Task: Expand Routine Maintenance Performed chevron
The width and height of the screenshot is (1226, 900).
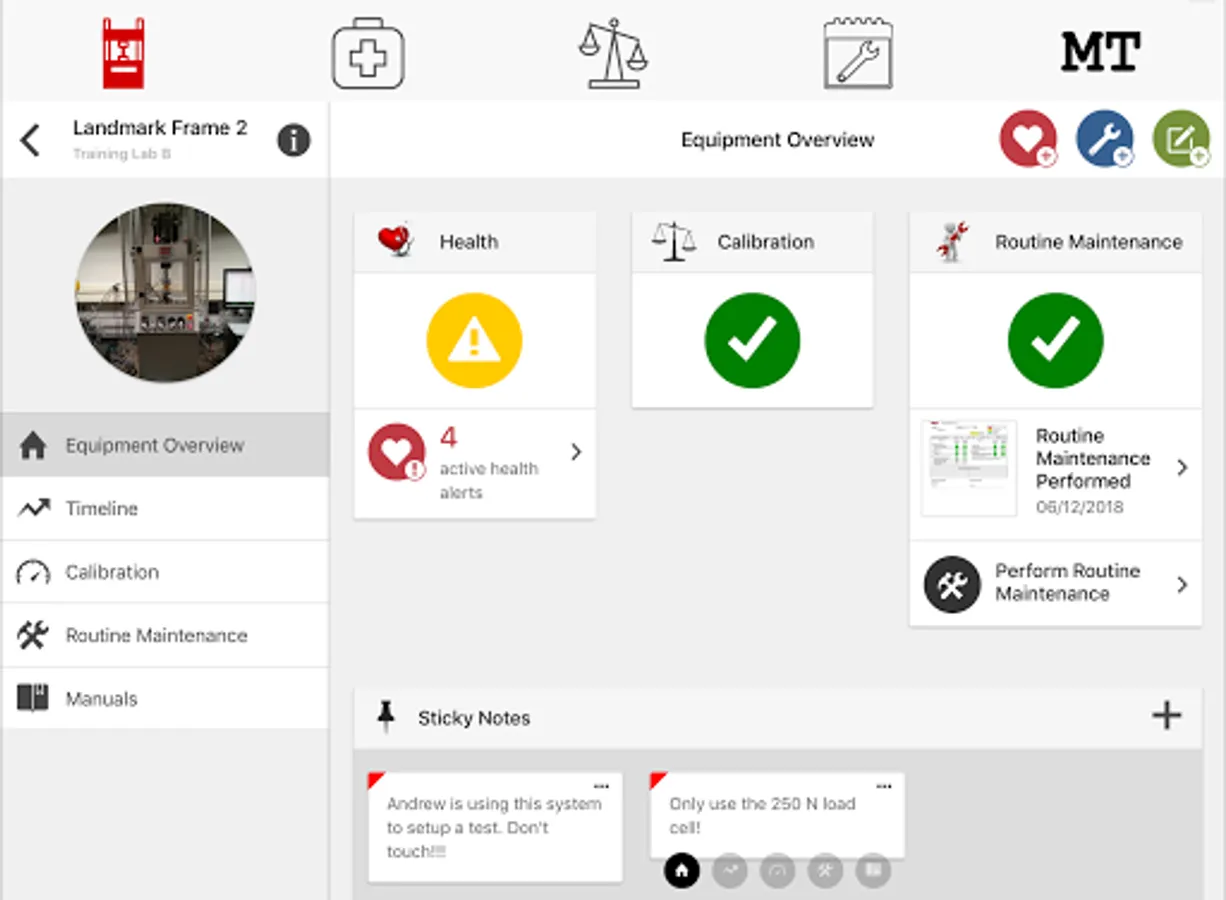Action: click(1183, 467)
